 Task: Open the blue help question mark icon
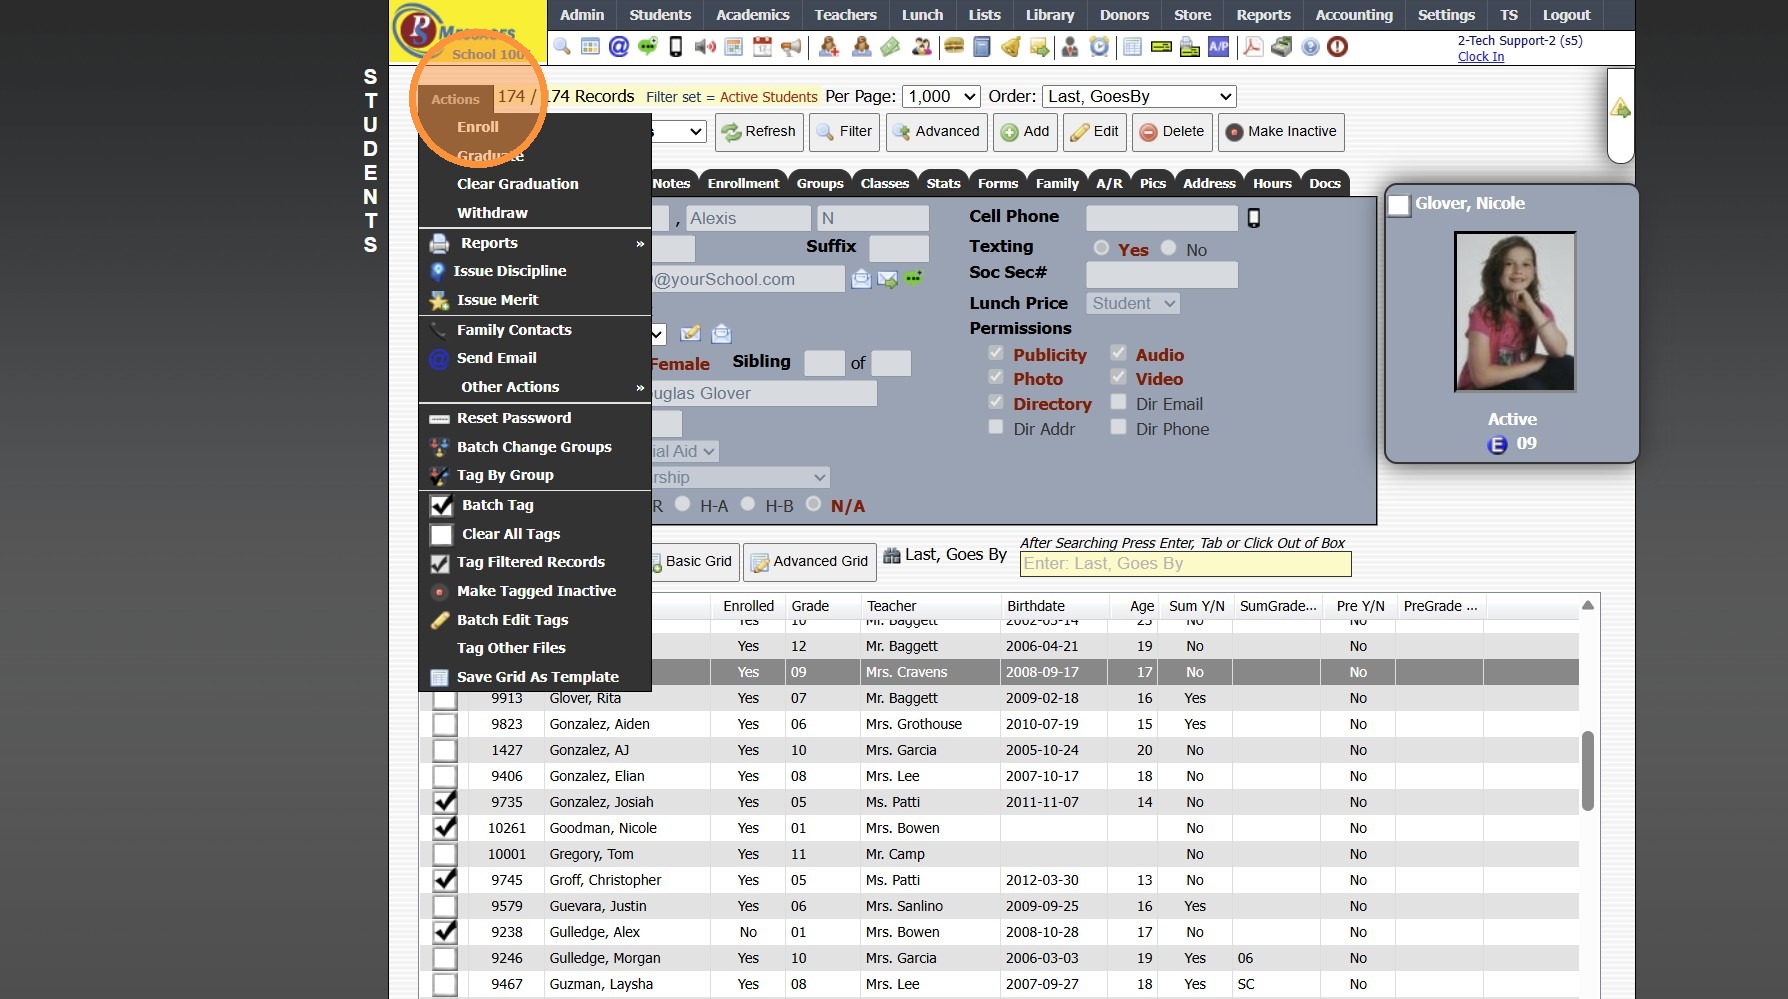click(x=1310, y=46)
